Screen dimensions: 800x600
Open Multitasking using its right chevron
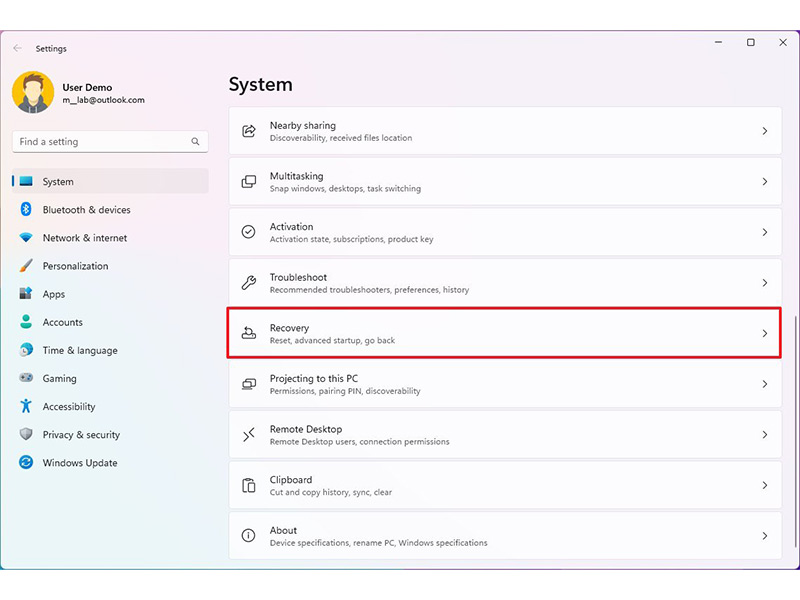click(x=765, y=182)
